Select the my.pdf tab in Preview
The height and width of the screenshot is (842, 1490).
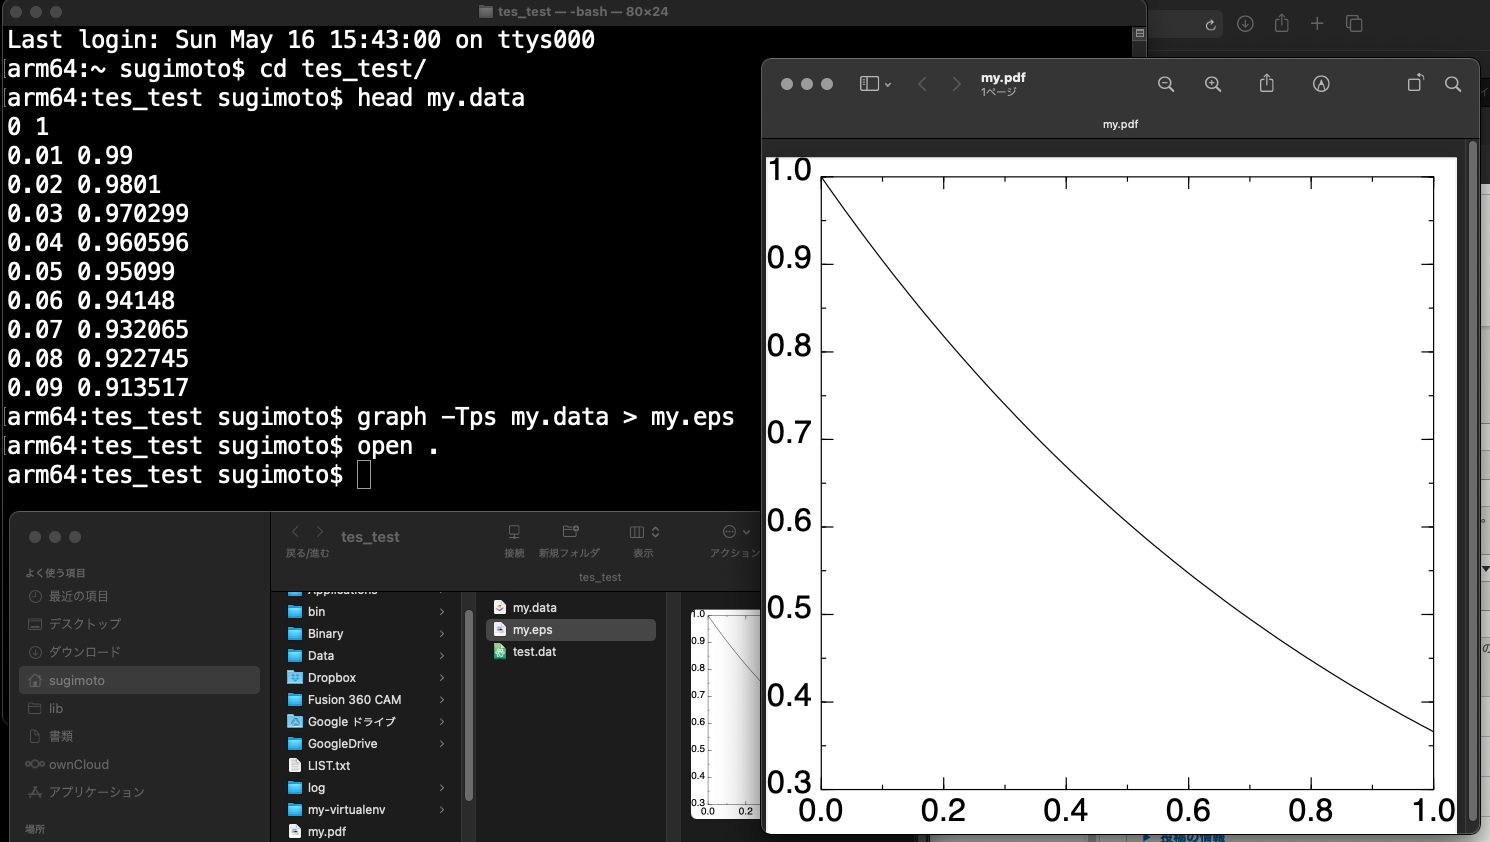coord(1120,124)
